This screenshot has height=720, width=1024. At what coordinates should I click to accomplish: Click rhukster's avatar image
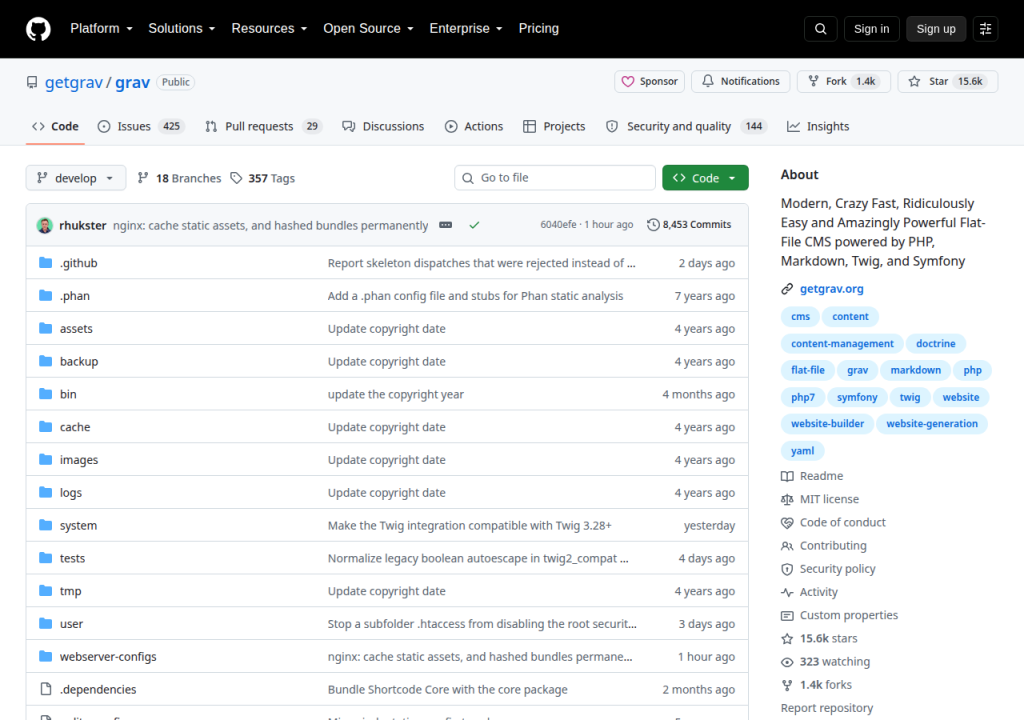click(x=45, y=225)
